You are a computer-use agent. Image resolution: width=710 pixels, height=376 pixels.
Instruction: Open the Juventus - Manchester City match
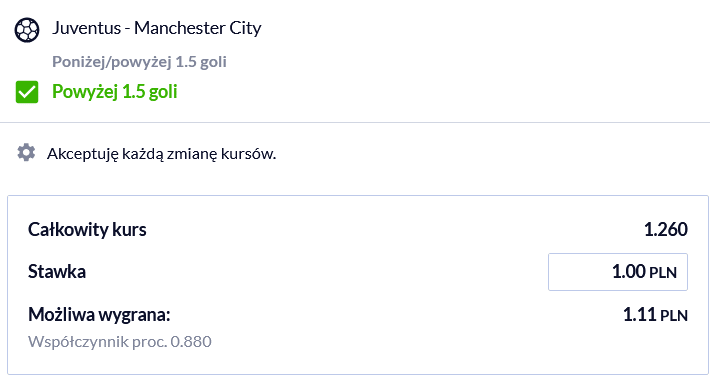pos(157,28)
